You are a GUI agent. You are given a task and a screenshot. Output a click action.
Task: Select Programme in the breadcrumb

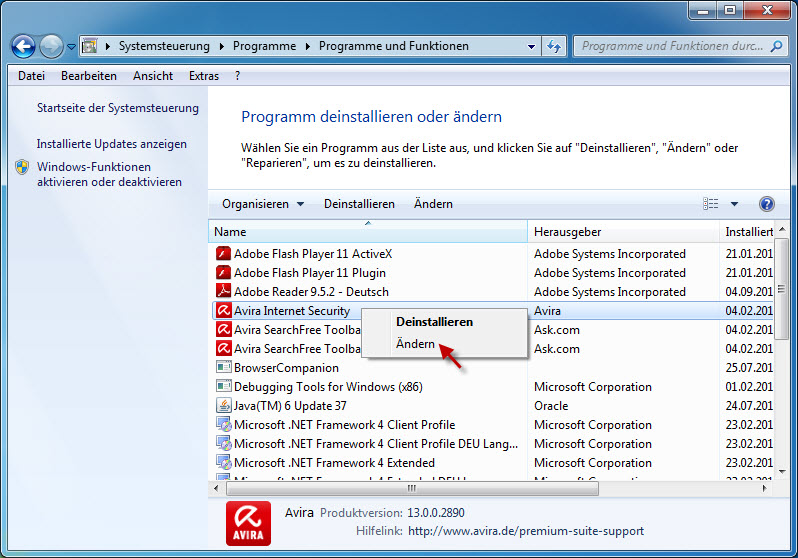click(x=264, y=46)
